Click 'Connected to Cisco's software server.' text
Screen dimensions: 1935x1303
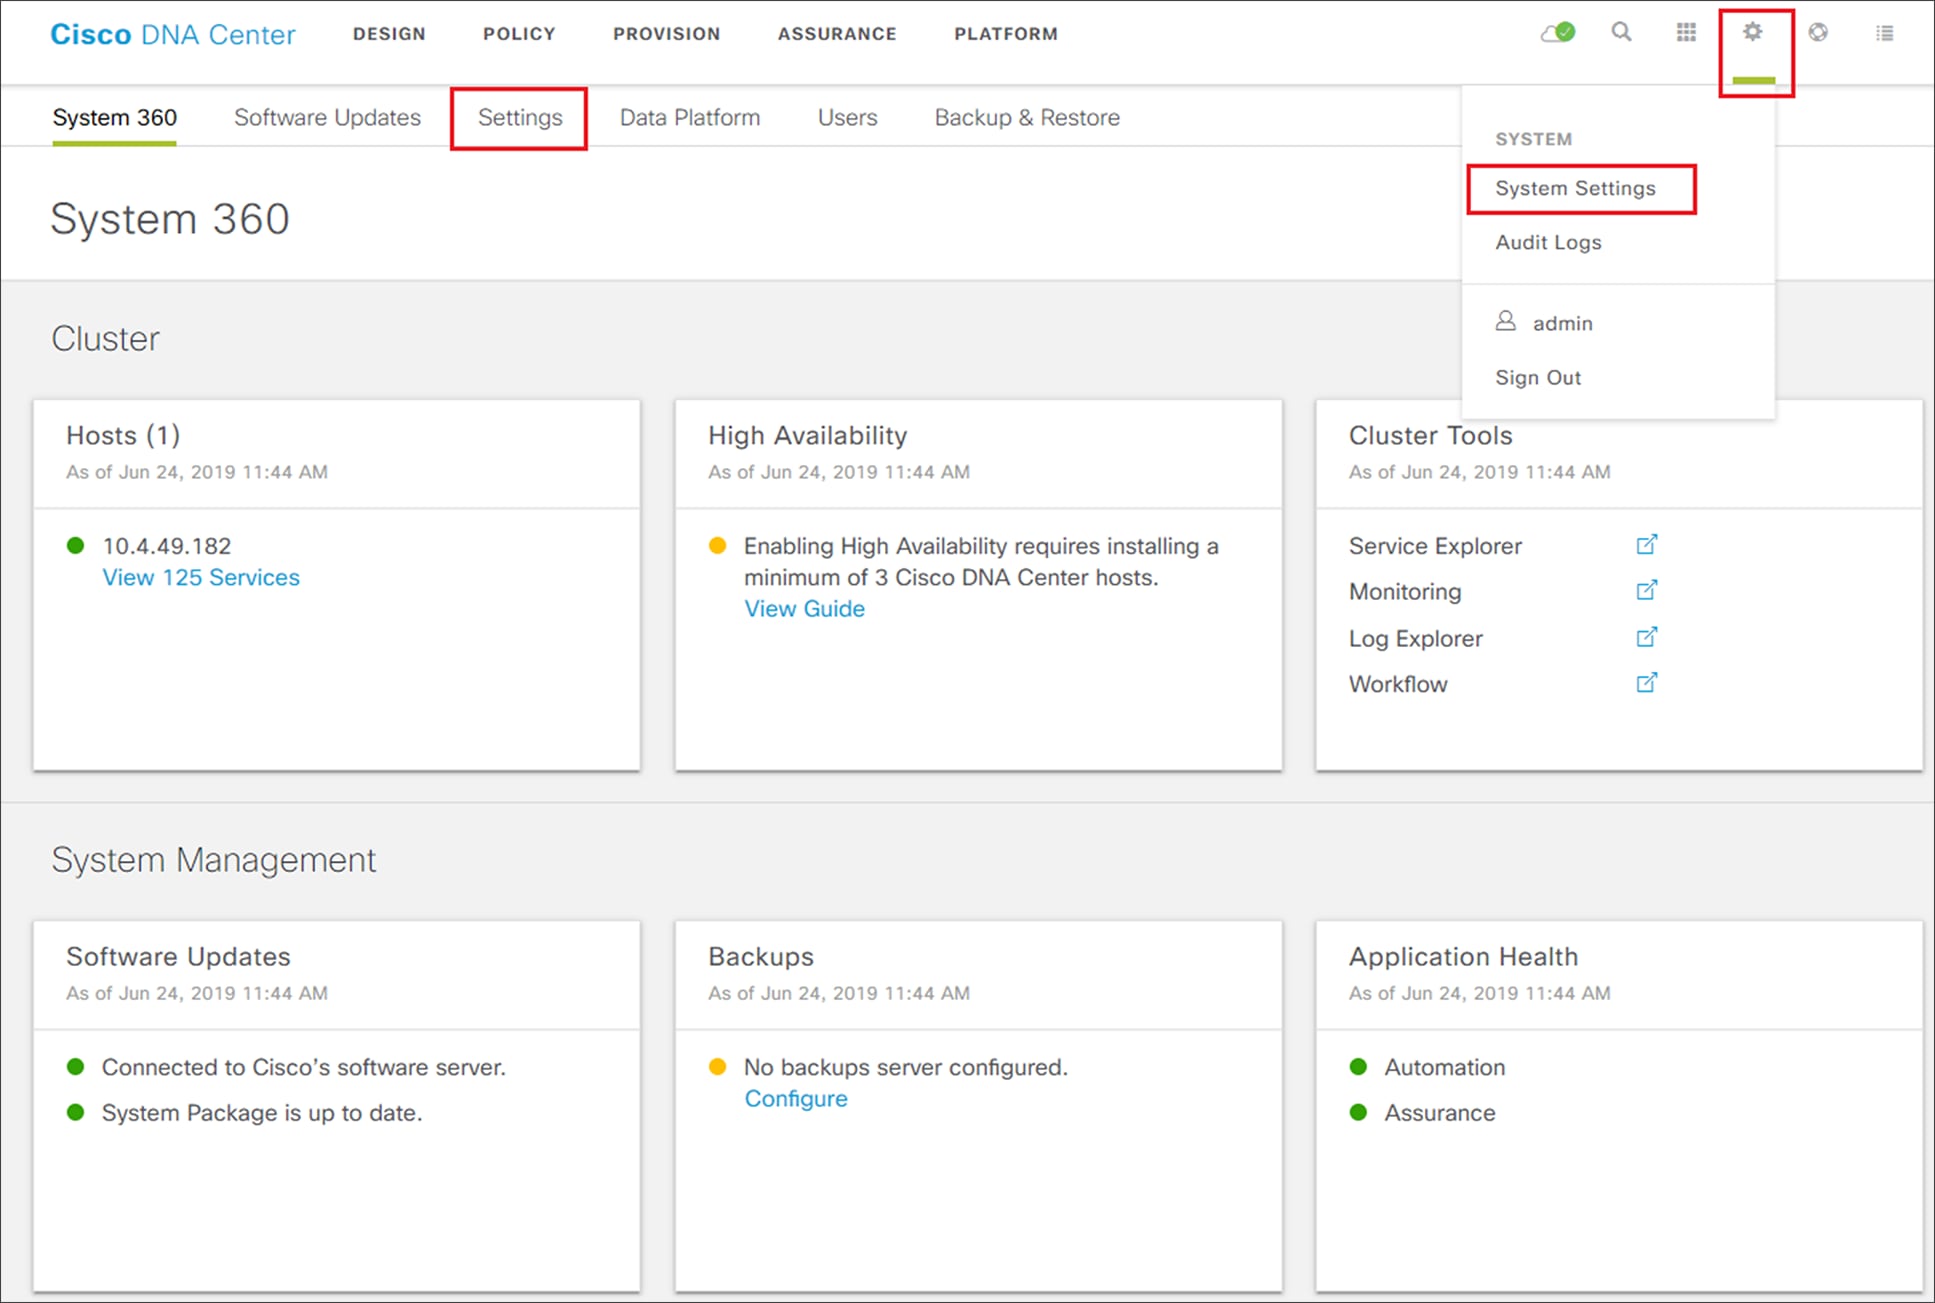click(304, 1067)
